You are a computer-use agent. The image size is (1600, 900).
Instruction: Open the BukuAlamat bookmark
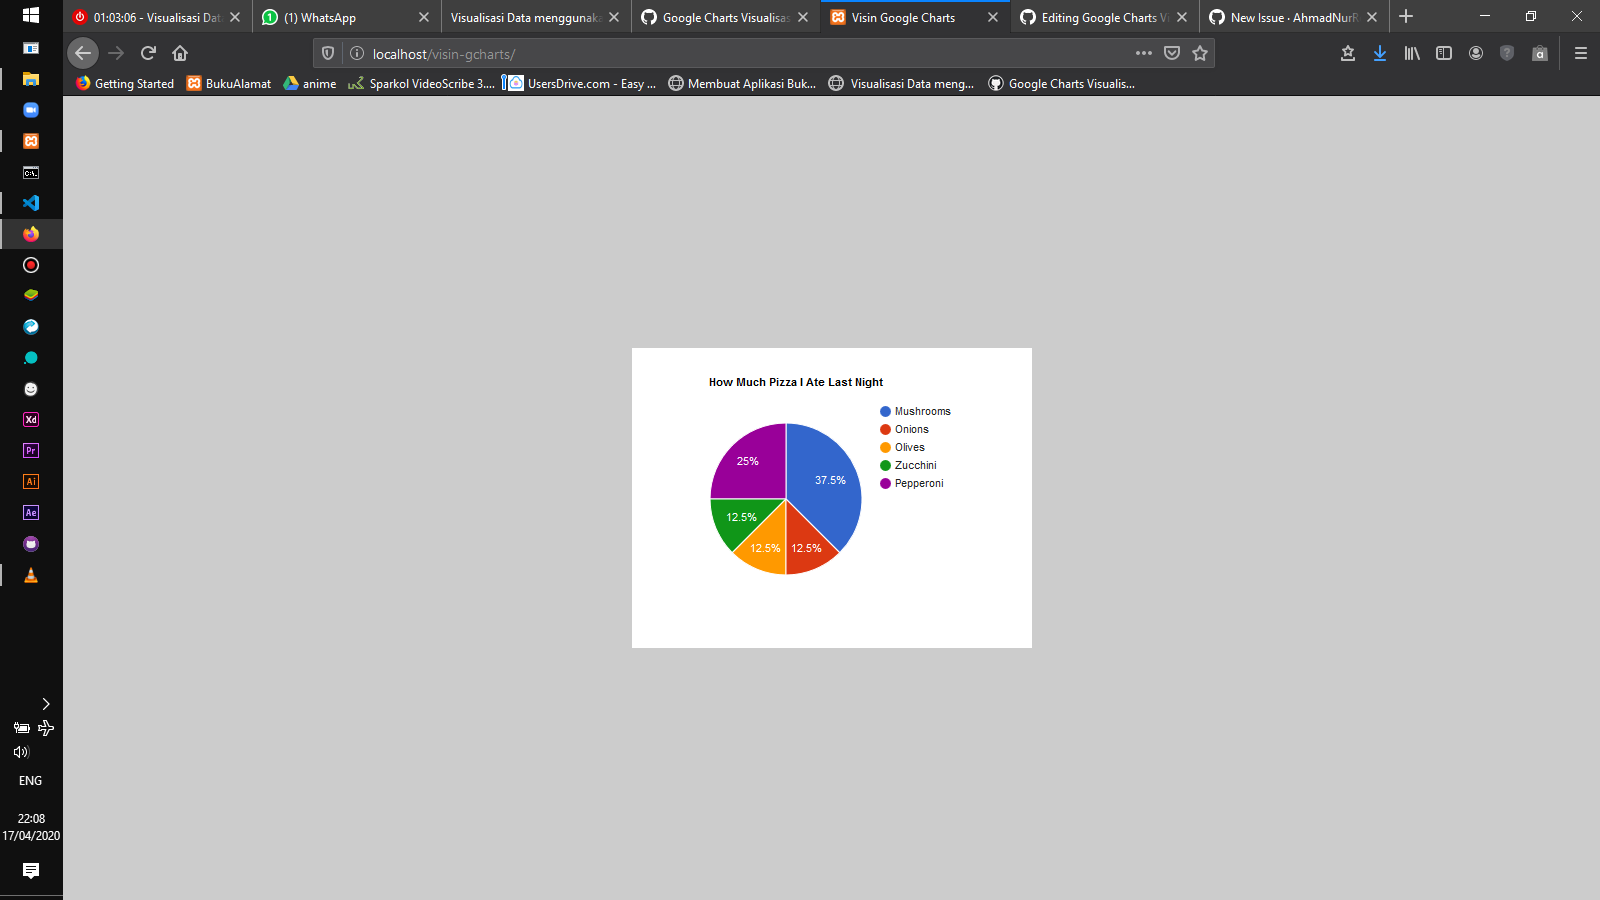[x=229, y=83]
